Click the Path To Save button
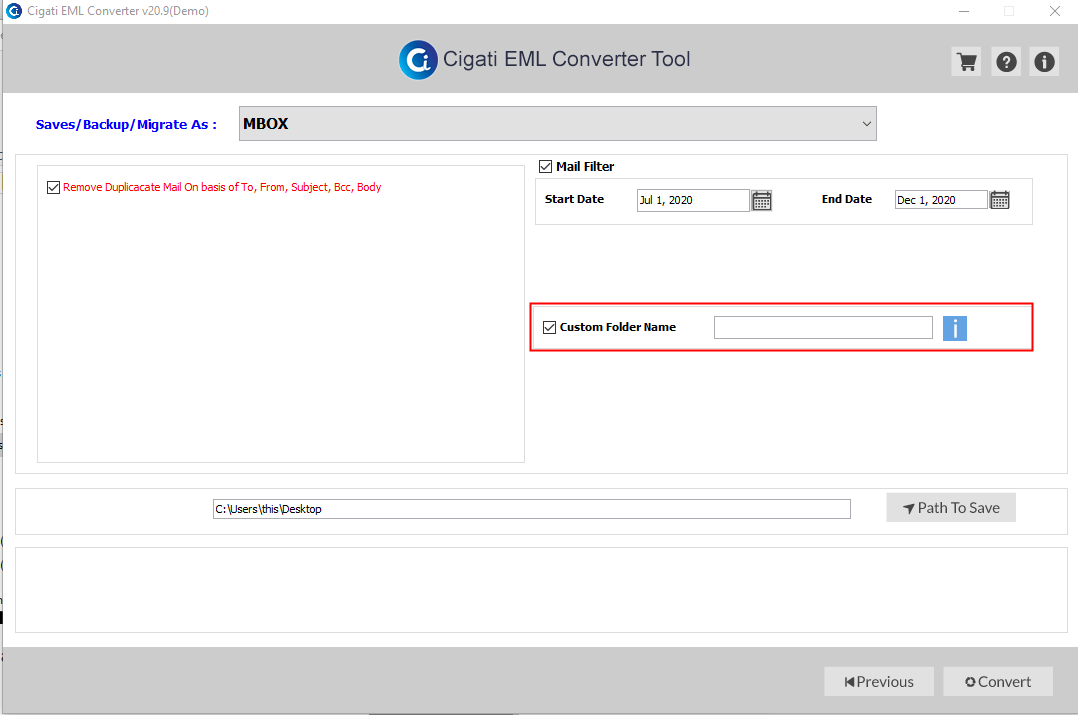The width and height of the screenshot is (1078, 715). 951,508
